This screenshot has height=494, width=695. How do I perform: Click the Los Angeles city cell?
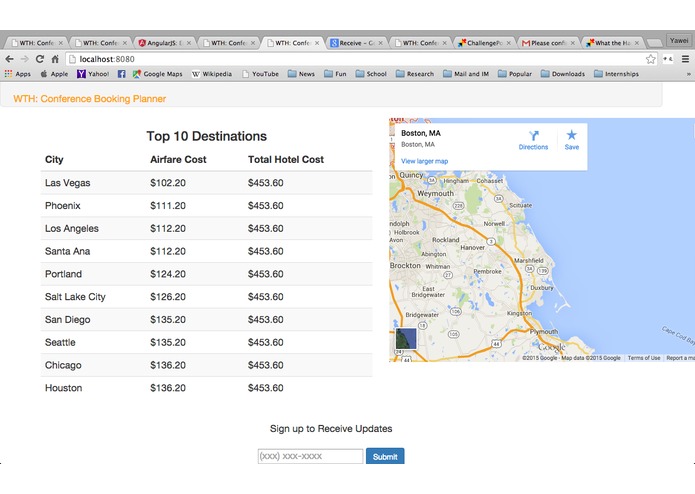(72, 229)
